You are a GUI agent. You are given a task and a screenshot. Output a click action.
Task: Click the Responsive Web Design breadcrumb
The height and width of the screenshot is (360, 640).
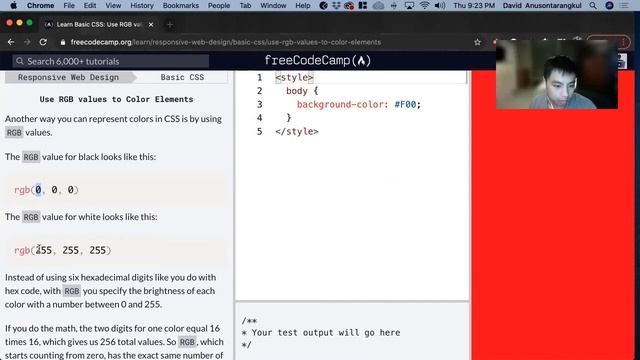[68, 77]
